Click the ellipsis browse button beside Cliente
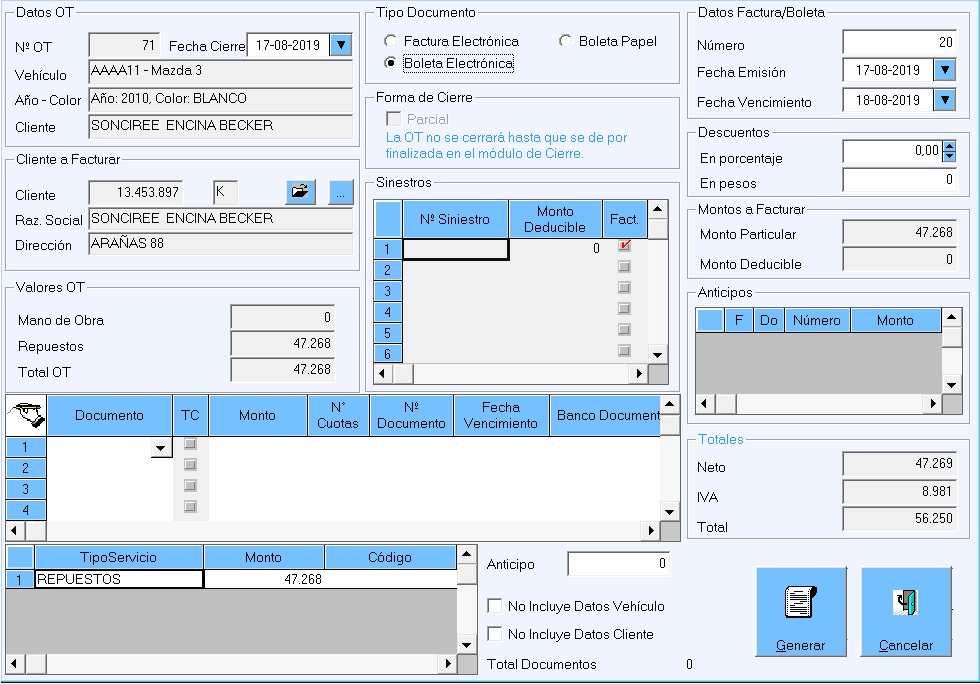The width and height of the screenshot is (980, 684). click(341, 193)
